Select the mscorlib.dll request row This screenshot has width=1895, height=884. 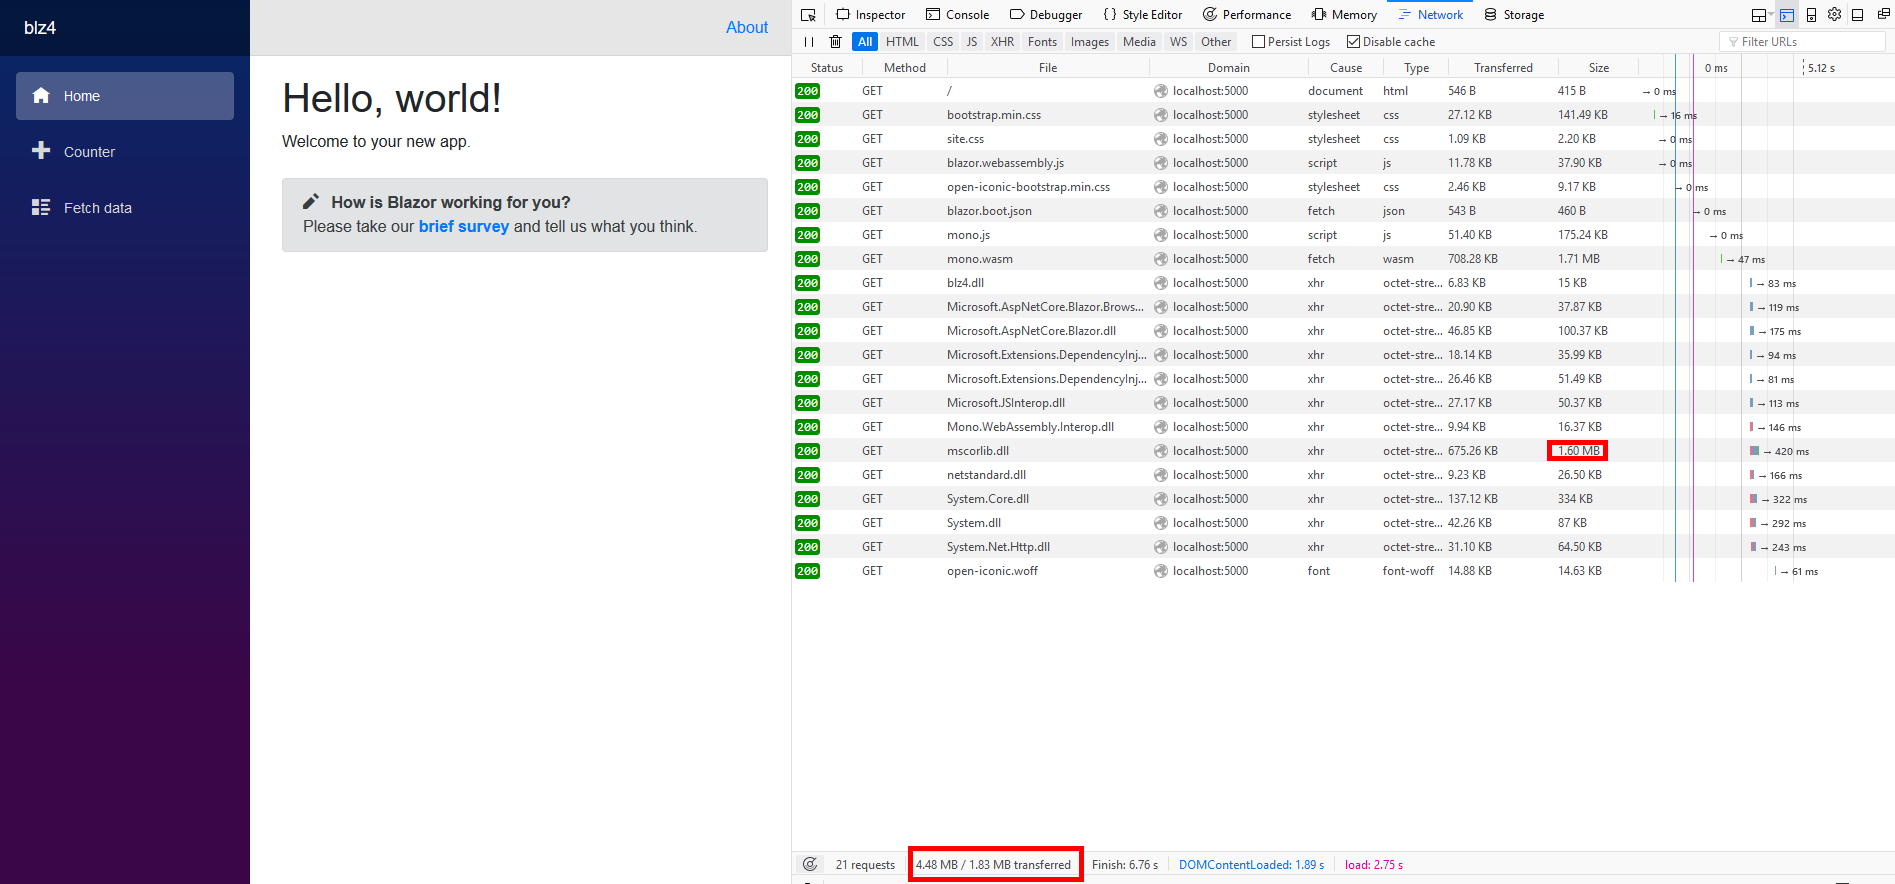click(1343, 451)
